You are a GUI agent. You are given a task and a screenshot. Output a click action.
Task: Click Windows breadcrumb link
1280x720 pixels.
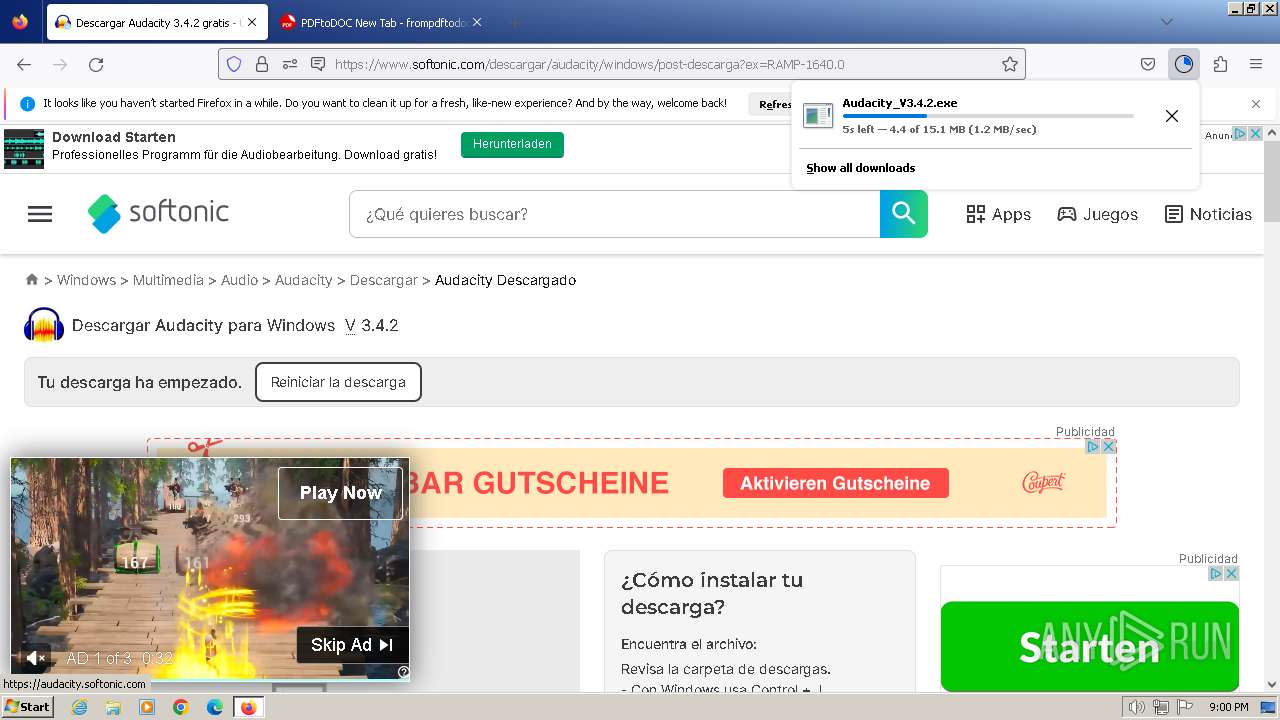pyautogui.click(x=86, y=280)
